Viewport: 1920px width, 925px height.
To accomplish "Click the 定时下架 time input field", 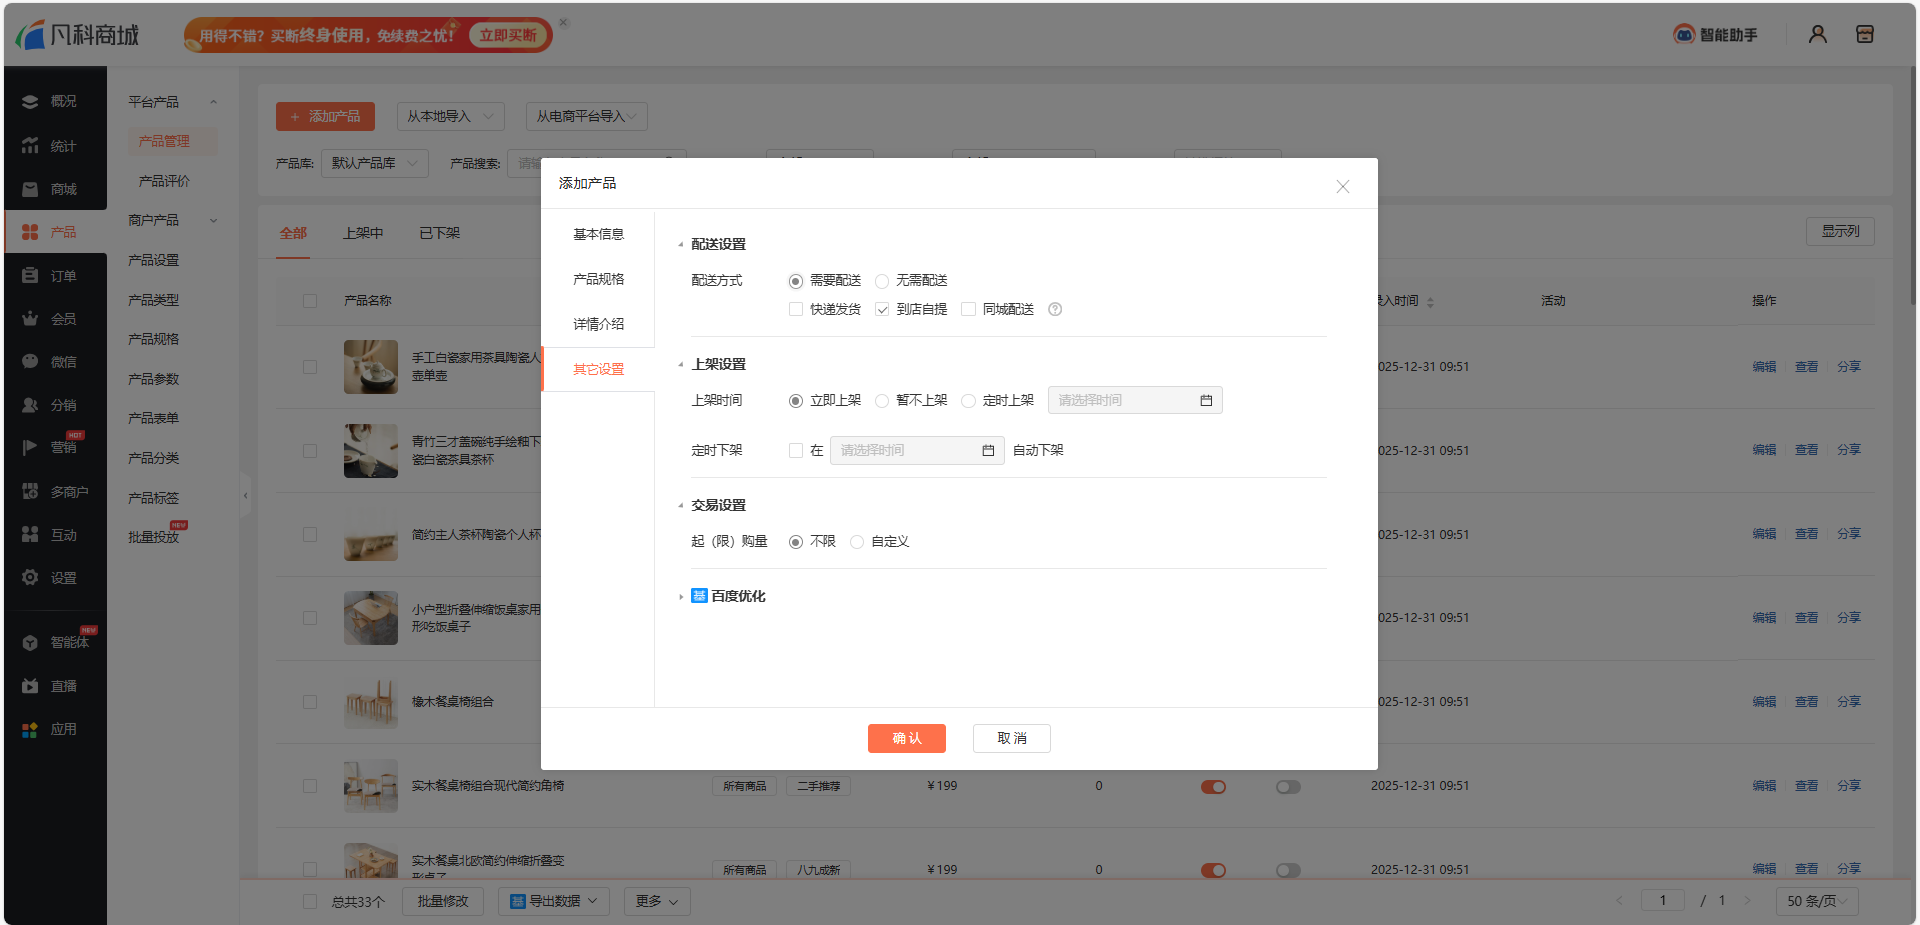I will [x=905, y=451].
